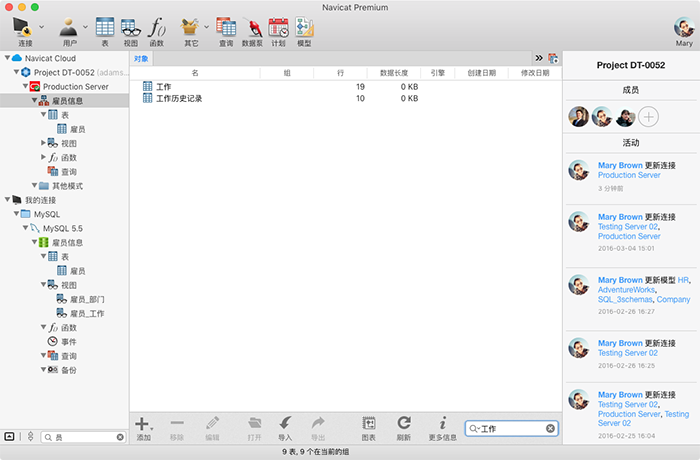Collapse the 我的连接 tree node
The width and height of the screenshot is (700, 460).
(x=8, y=200)
